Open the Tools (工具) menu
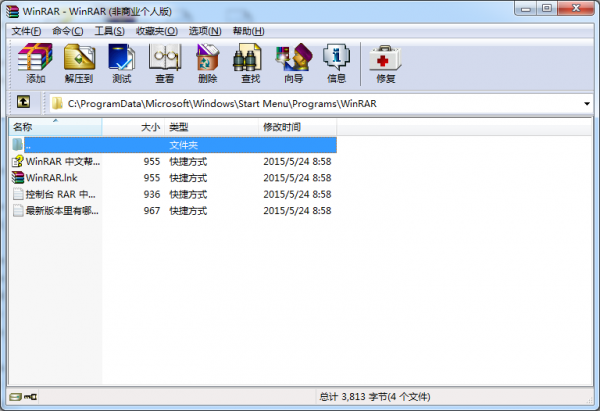 [x=109, y=31]
